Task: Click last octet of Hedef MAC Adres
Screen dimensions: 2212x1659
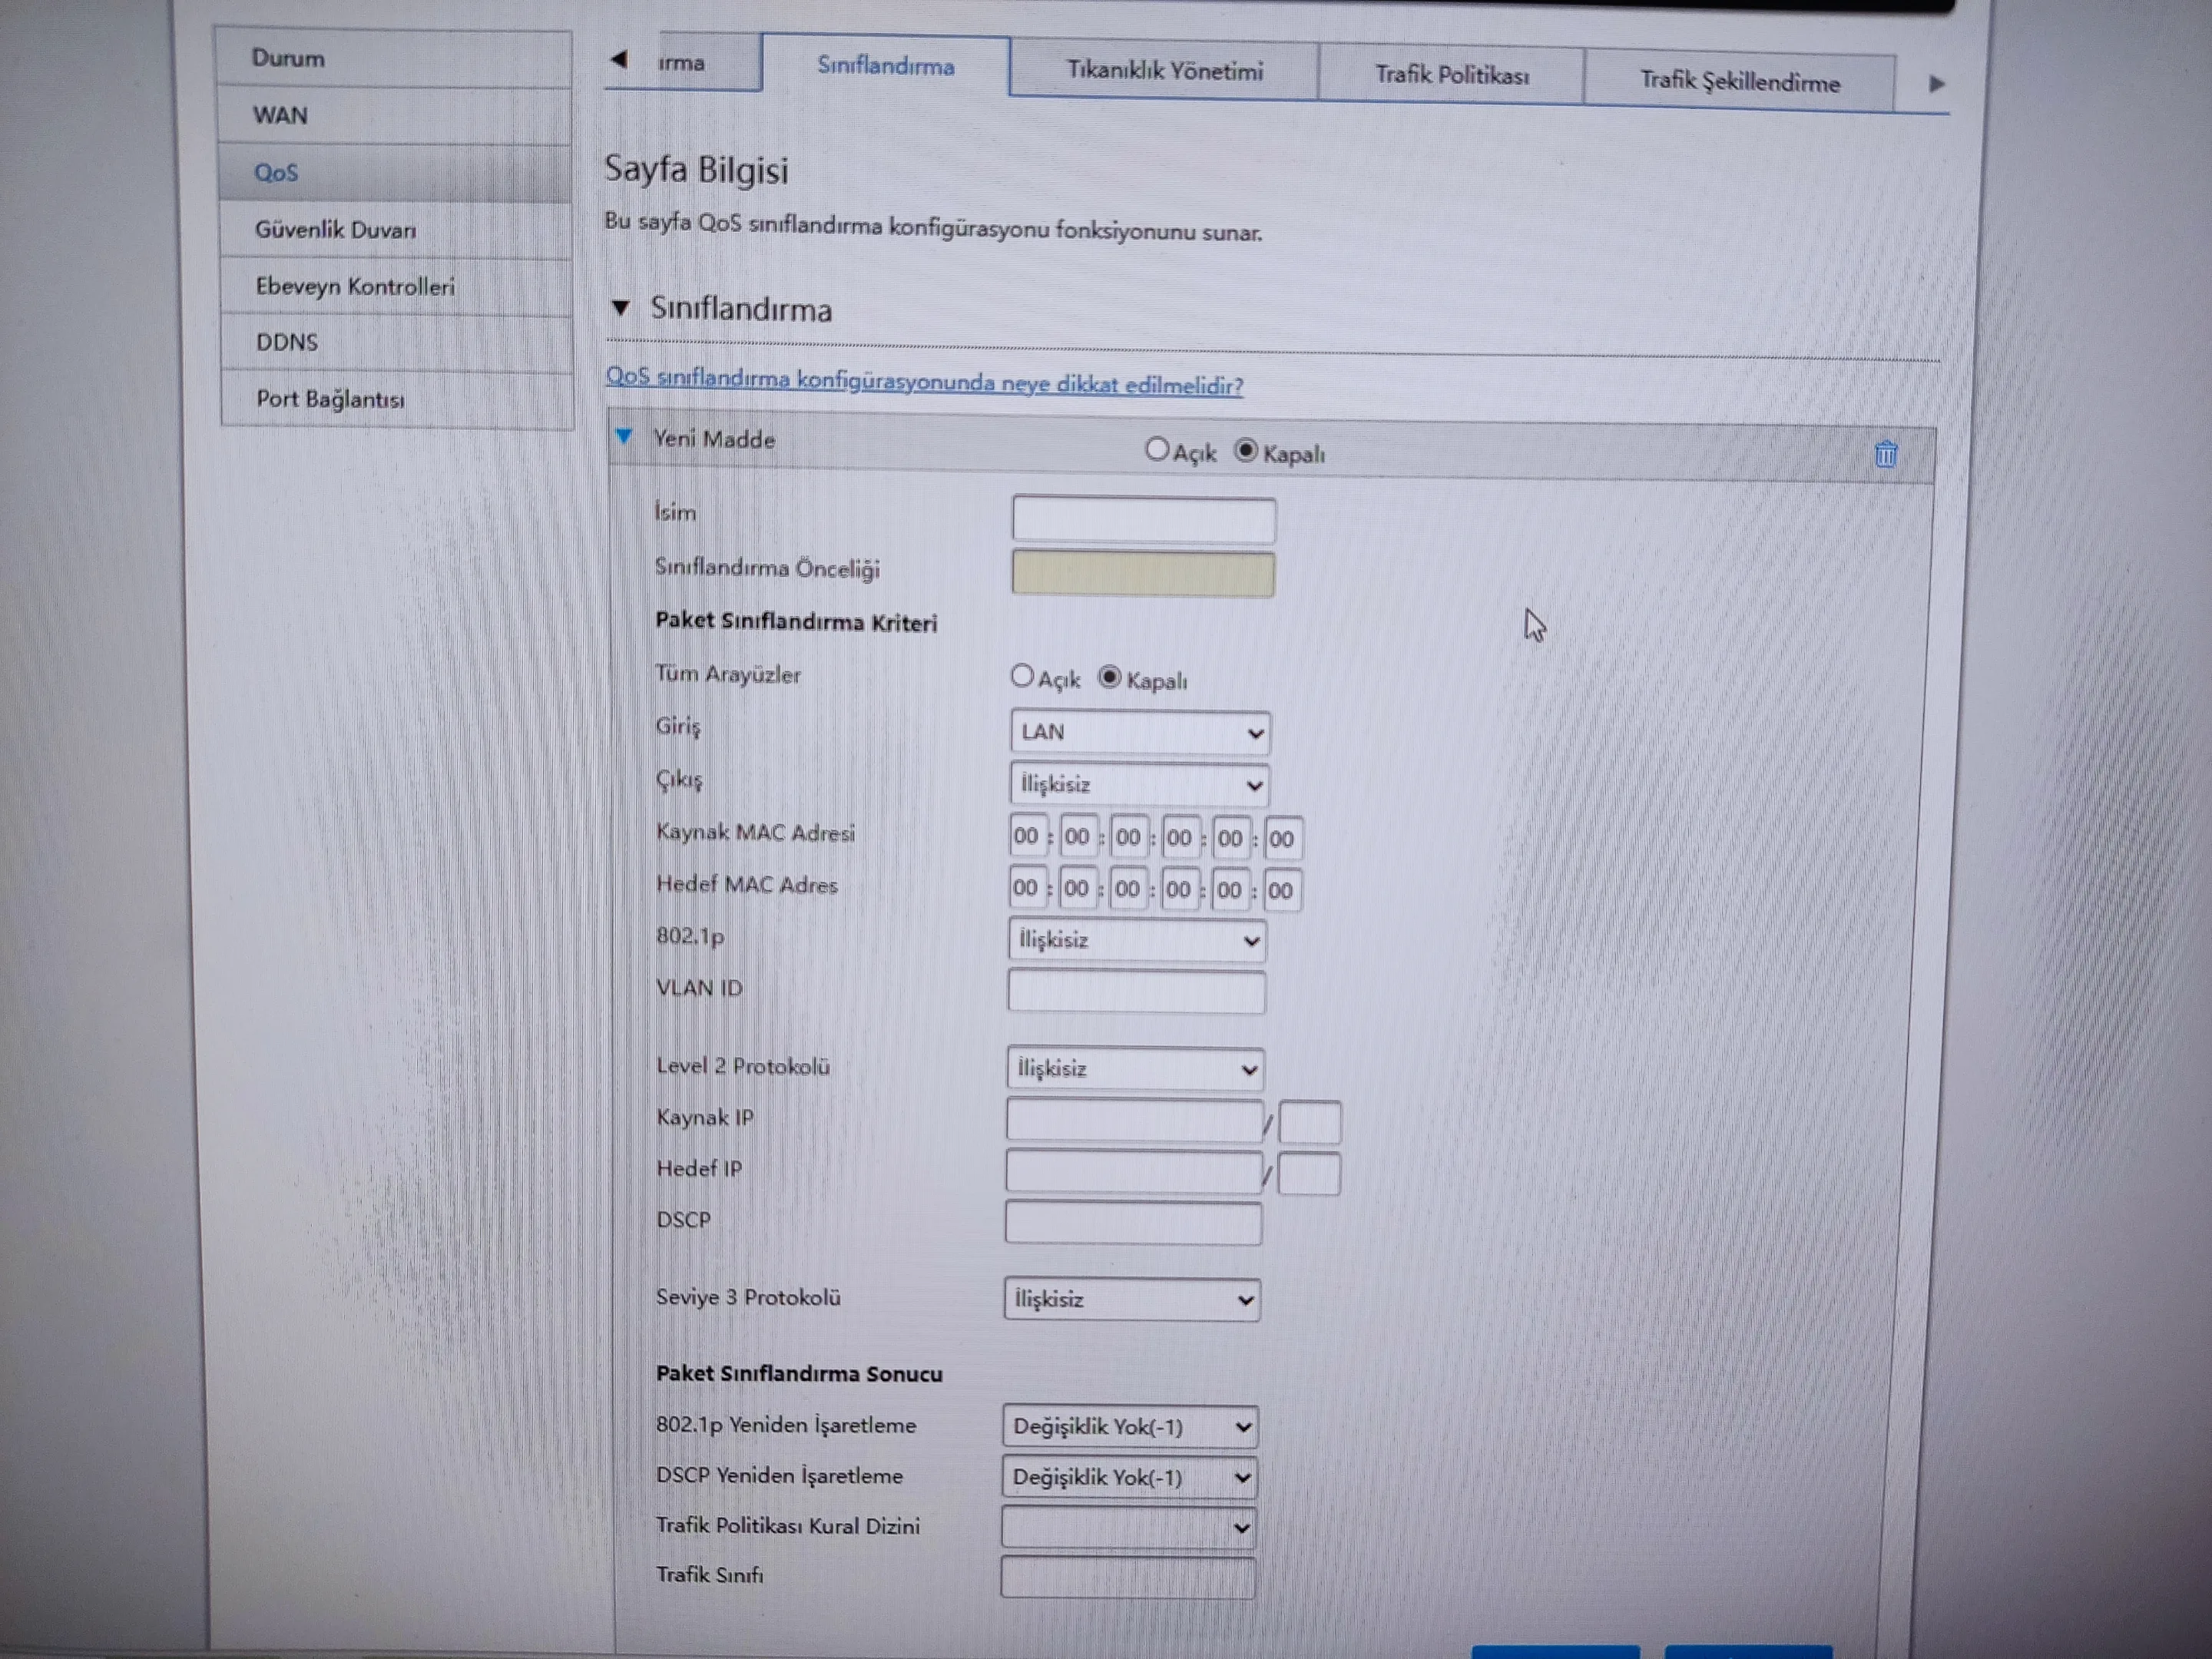Action: [1282, 890]
